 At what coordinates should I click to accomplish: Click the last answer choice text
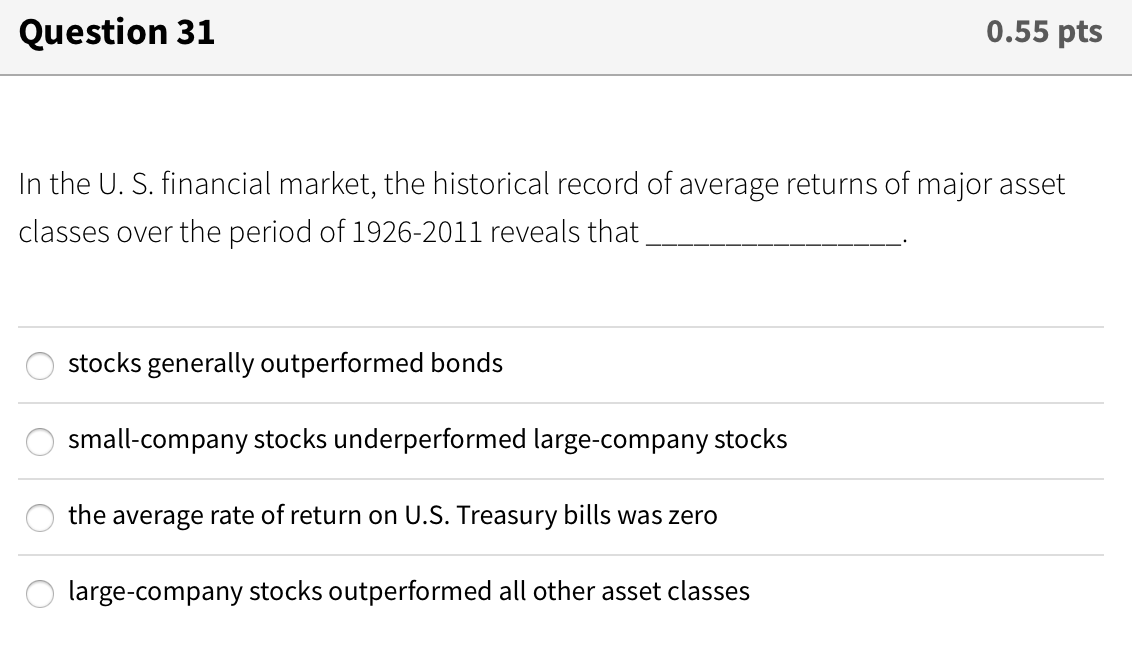[x=409, y=592]
